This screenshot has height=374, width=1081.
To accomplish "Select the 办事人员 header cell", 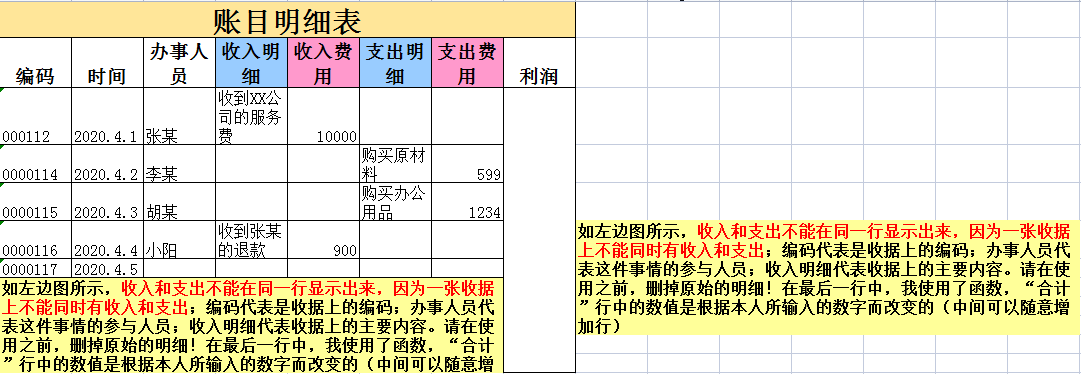I will coord(179,63).
